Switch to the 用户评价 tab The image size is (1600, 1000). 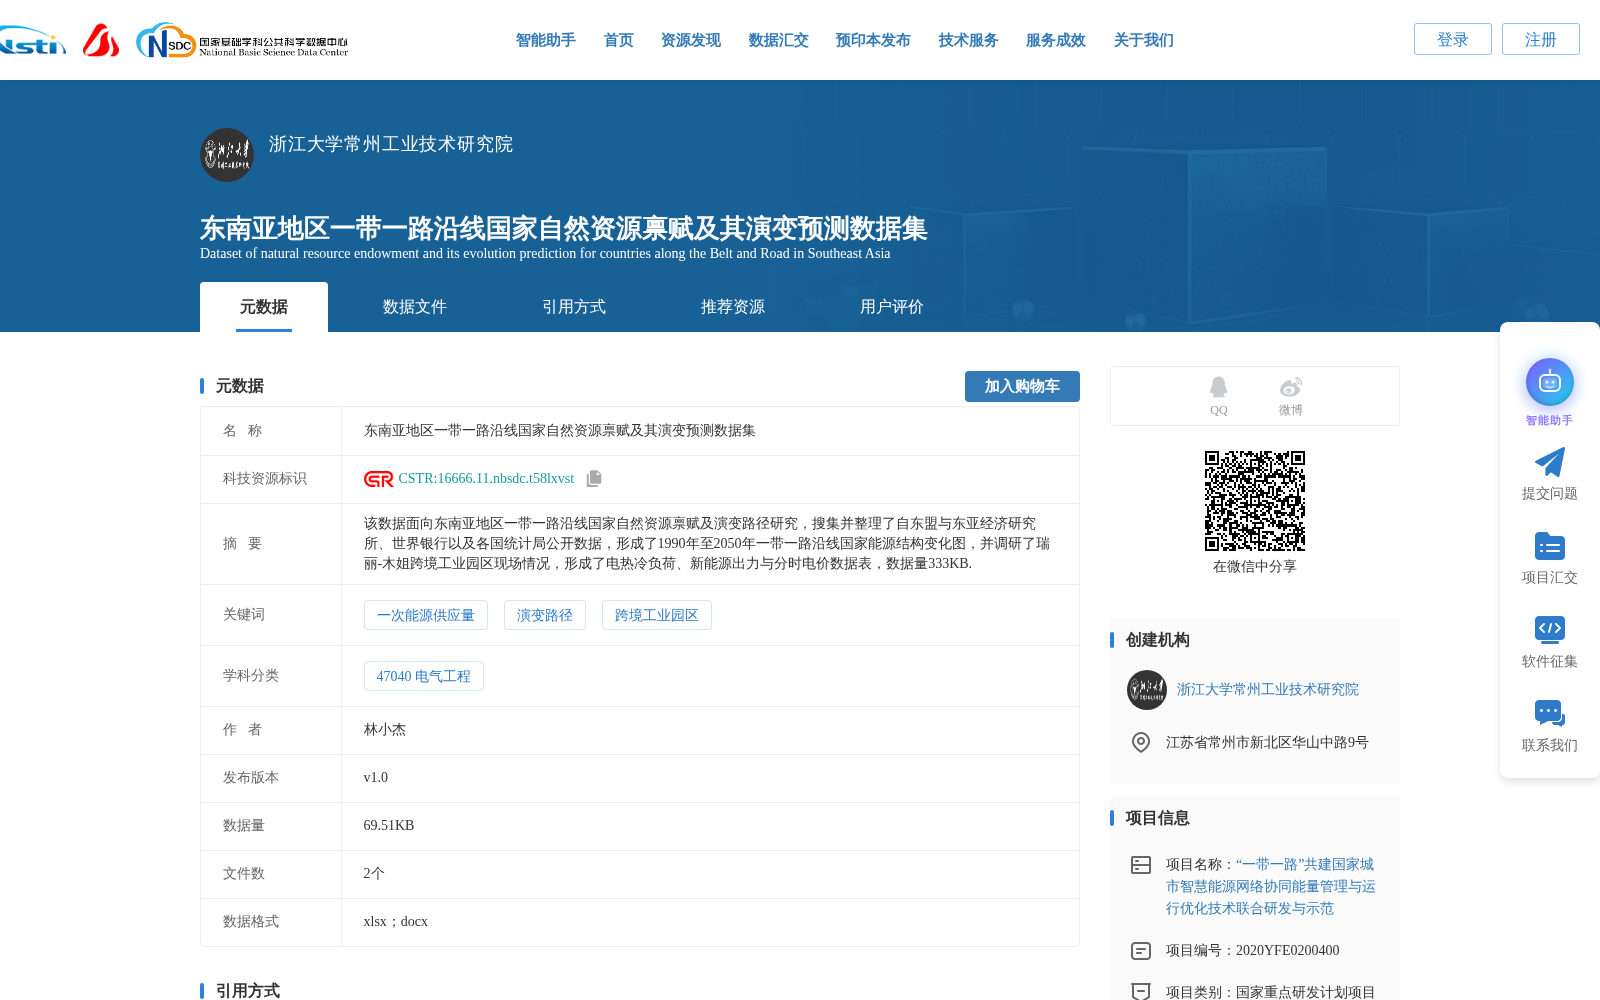pyautogui.click(x=892, y=307)
